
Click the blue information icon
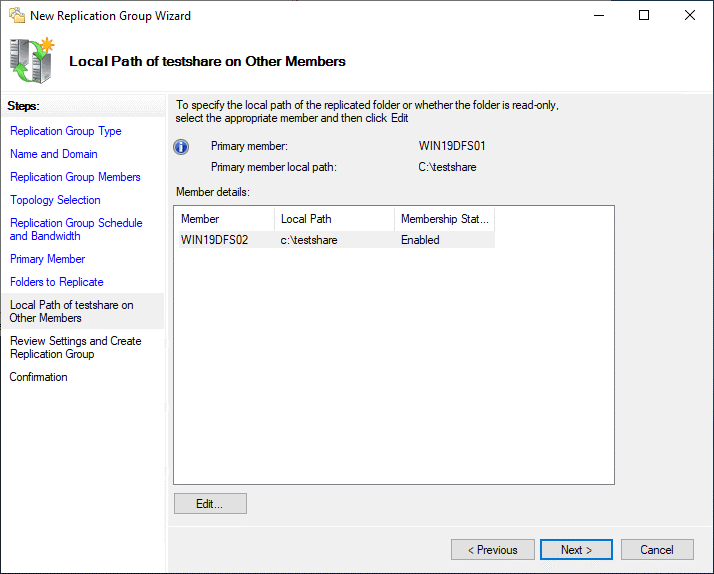coord(181,147)
